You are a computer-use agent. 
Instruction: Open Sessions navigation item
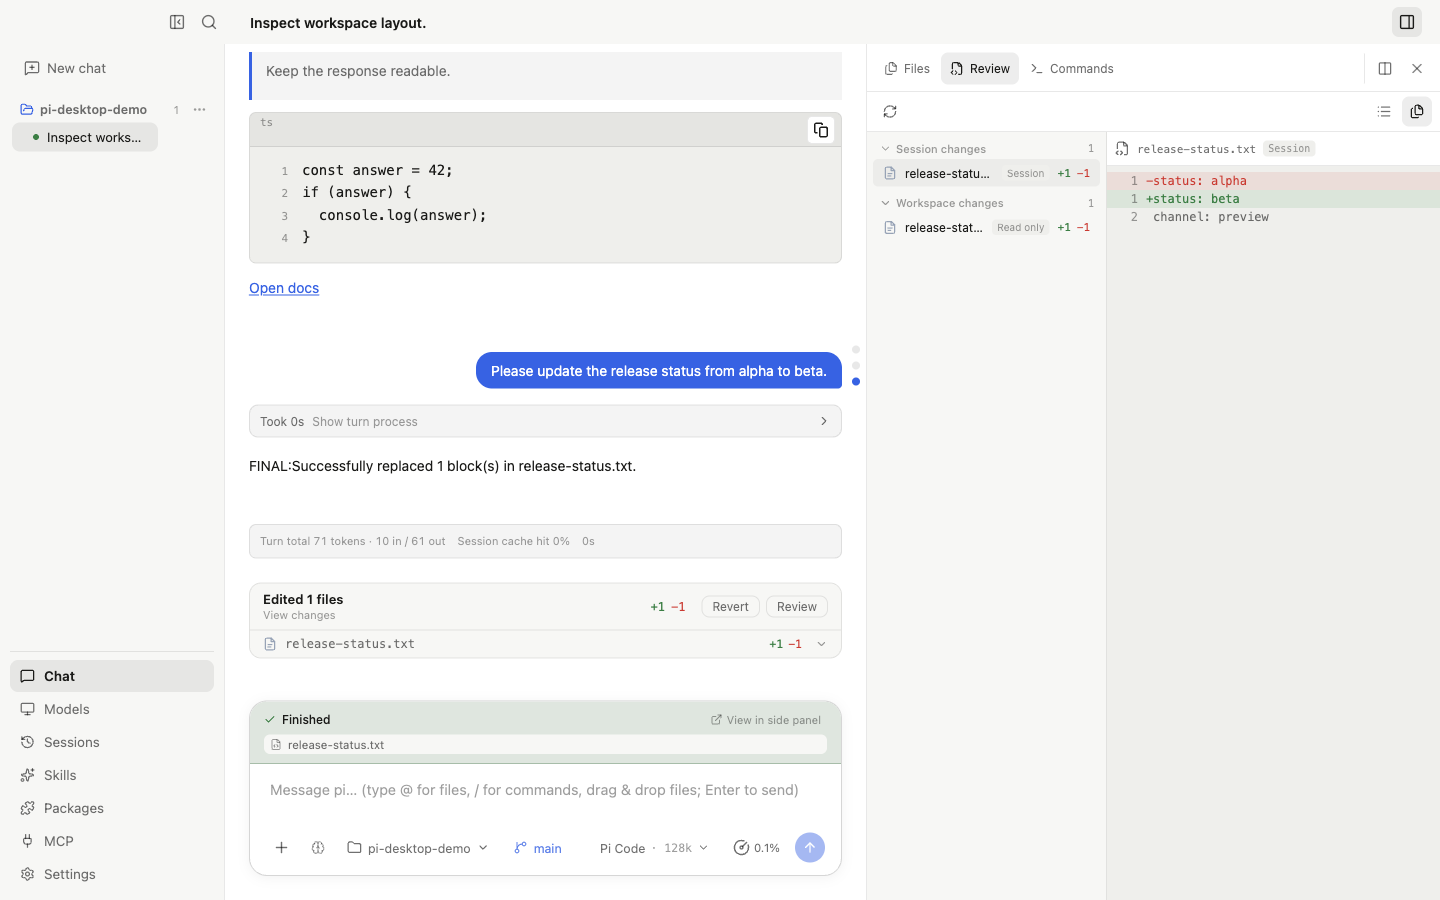(x=112, y=742)
